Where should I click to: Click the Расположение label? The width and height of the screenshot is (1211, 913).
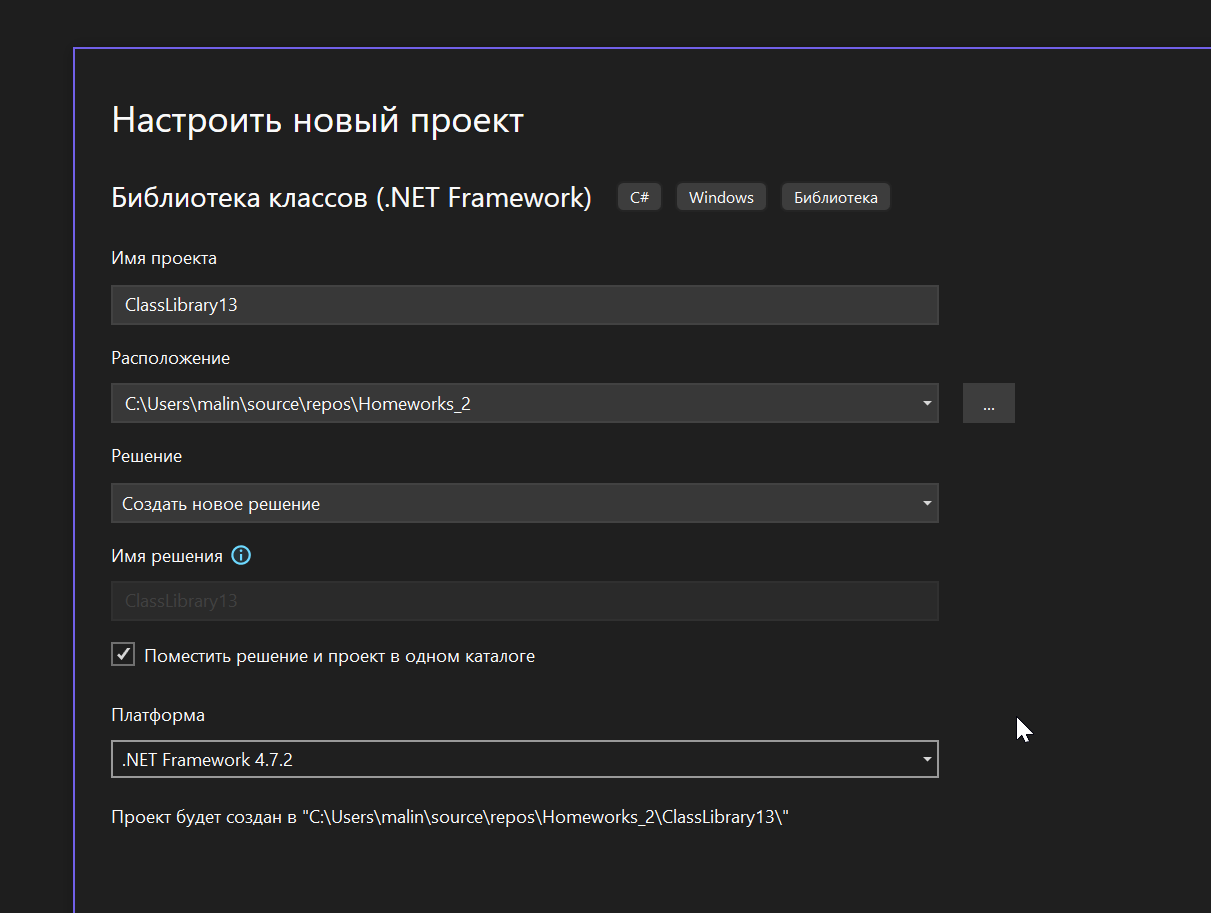(170, 357)
